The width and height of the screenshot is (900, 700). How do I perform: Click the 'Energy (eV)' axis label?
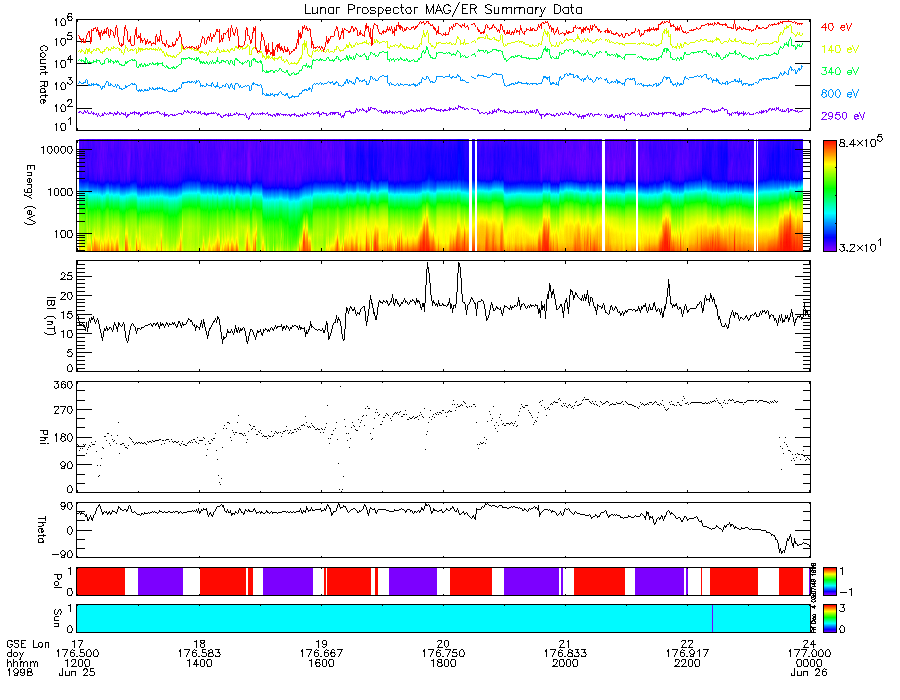click(30, 195)
